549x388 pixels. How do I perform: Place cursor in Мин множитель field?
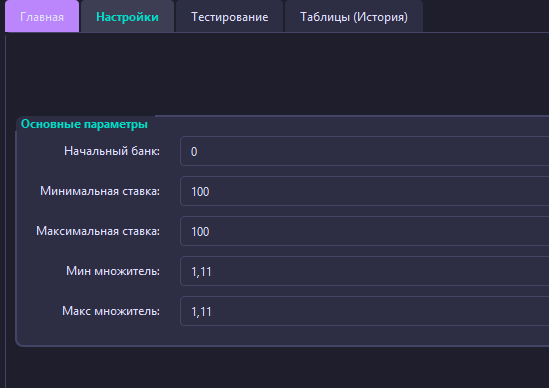pos(364,271)
